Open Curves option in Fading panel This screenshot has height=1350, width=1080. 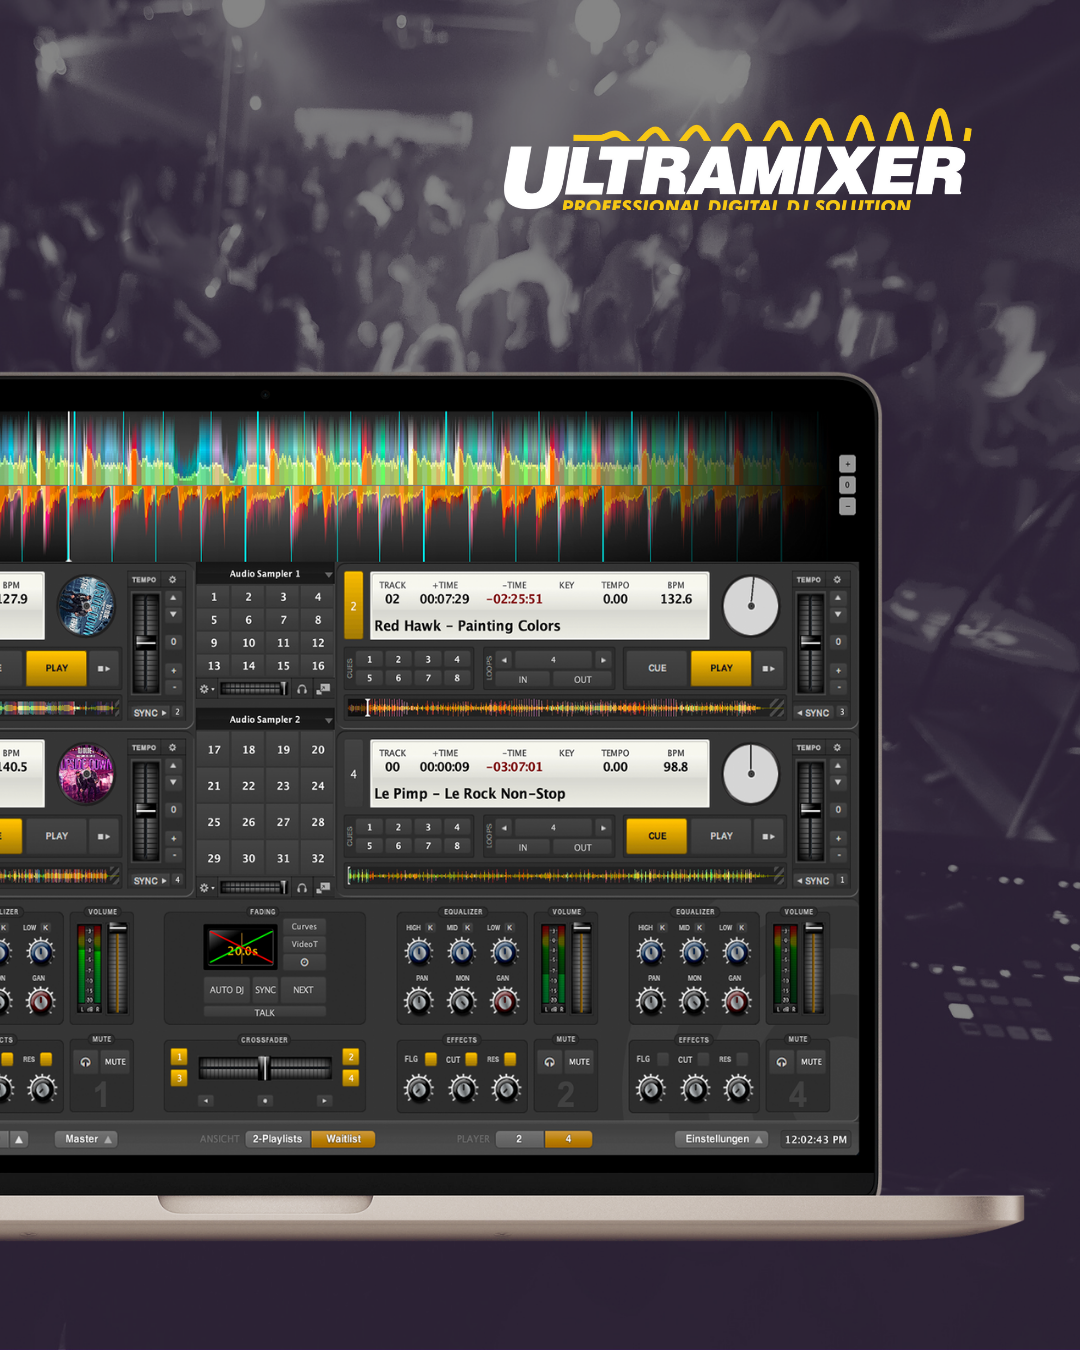point(304,927)
